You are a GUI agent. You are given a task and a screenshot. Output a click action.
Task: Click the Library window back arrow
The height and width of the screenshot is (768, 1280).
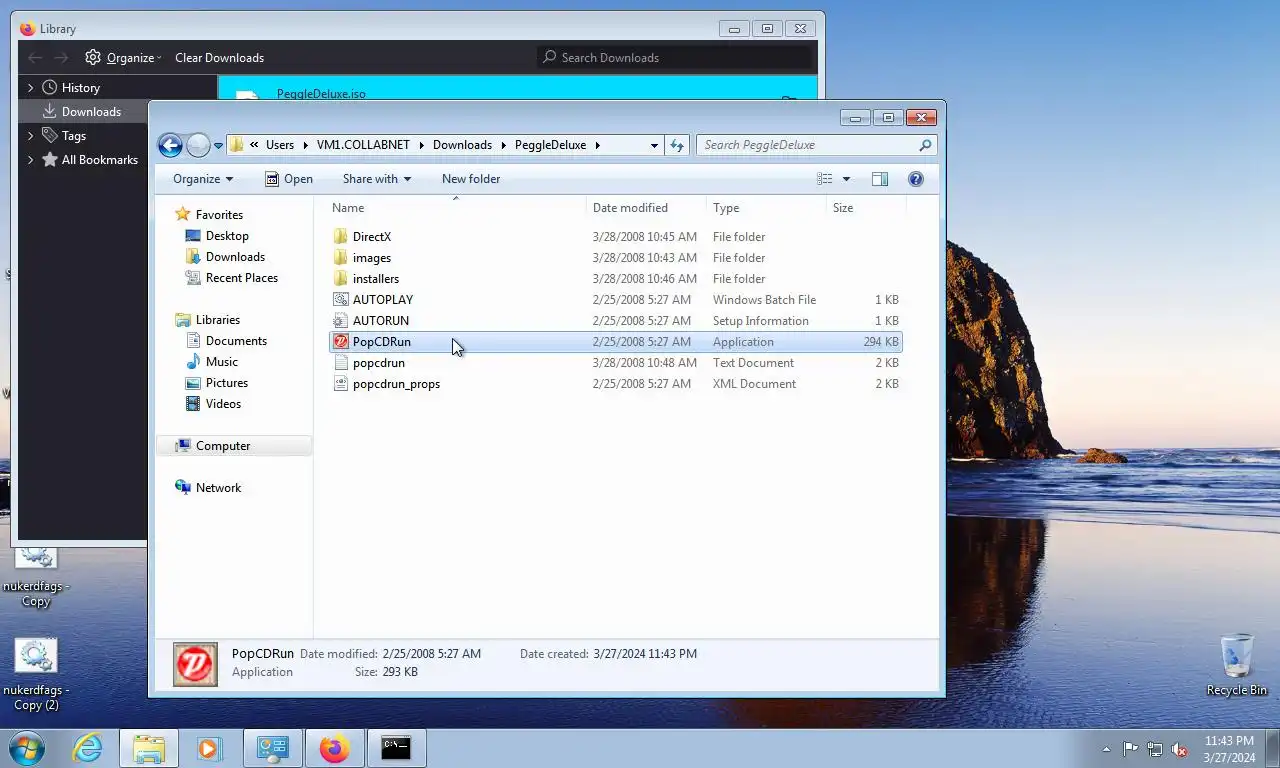coord(35,58)
